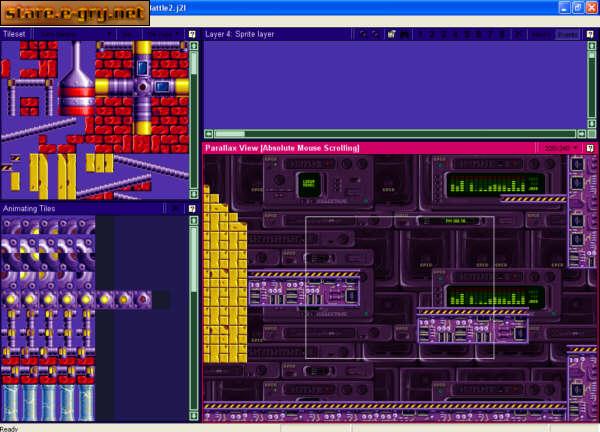This screenshot has width=600, height=432.
Task: Select first glowing yellow bulb animated tile
Action: tap(10, 300)
